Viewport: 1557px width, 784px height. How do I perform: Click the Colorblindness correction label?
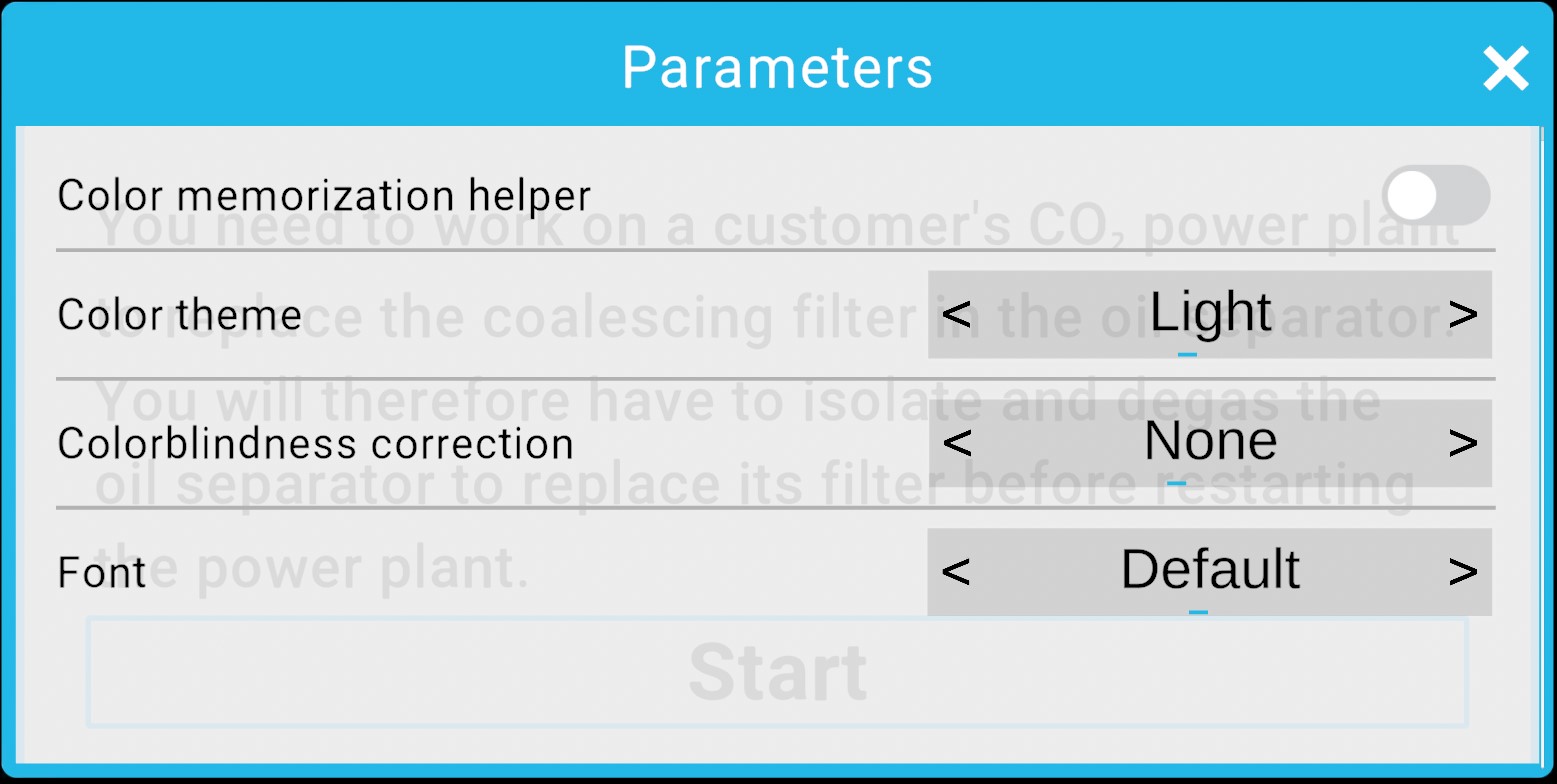[316, 443]
